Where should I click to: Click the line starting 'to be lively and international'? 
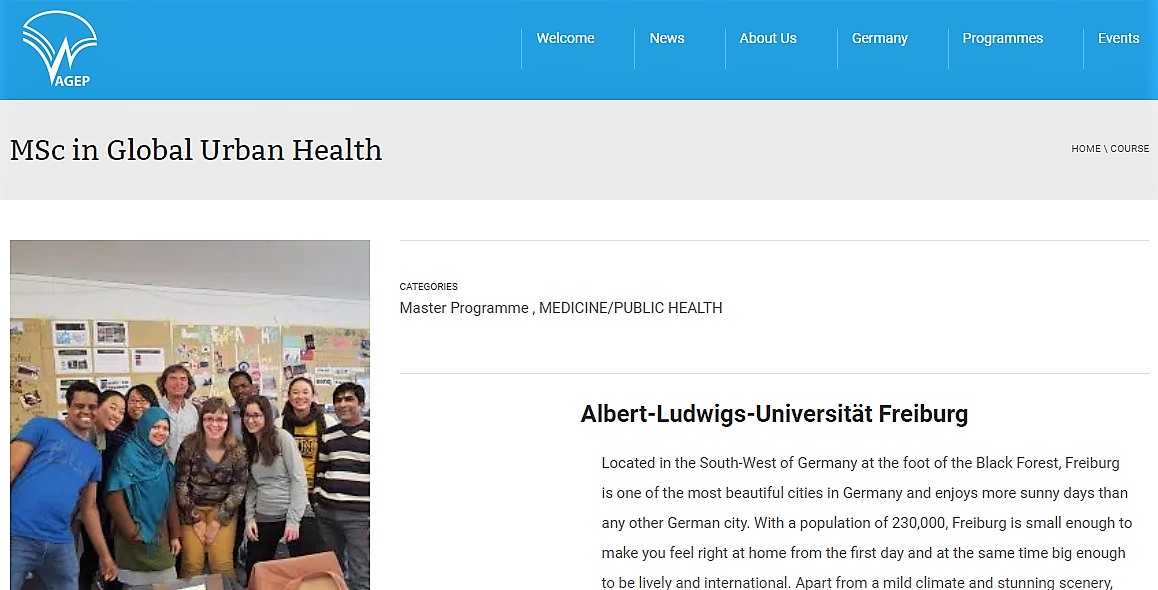pos(857,583)
